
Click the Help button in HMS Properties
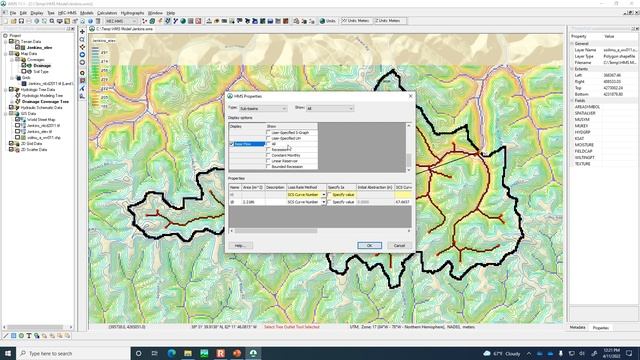coord(240,245)
